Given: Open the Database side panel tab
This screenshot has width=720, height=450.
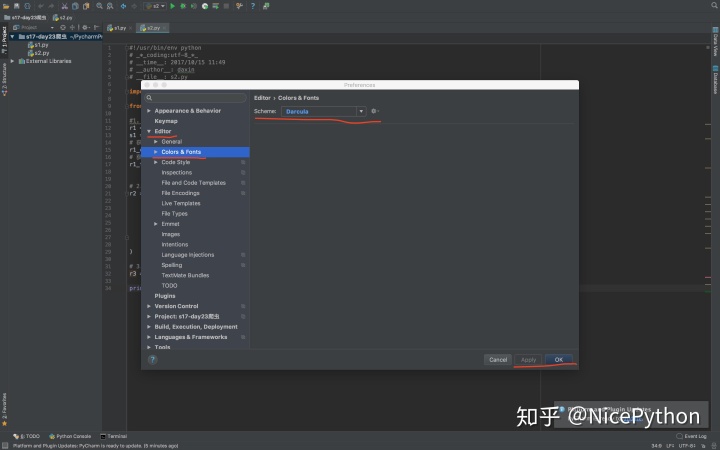Looking at the screenshot, I should 715,79.
